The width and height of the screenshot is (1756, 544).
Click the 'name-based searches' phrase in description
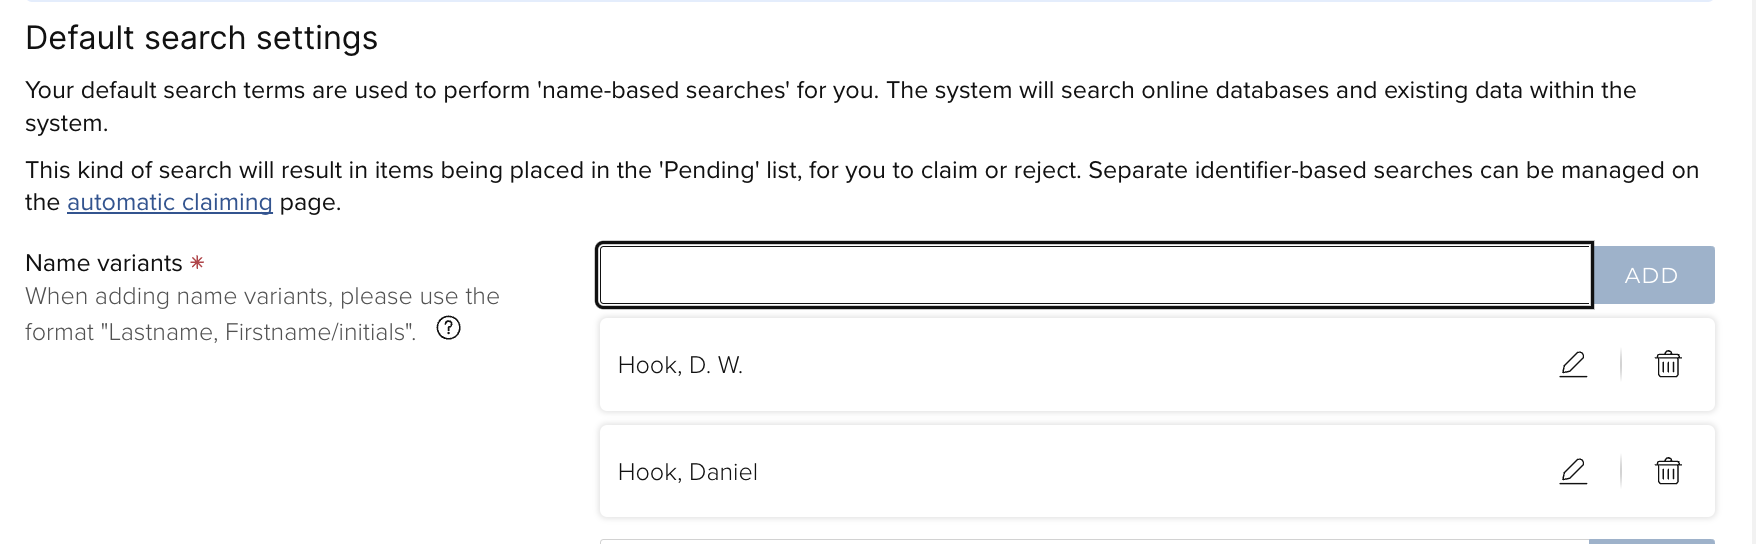[x=663, y=90]
